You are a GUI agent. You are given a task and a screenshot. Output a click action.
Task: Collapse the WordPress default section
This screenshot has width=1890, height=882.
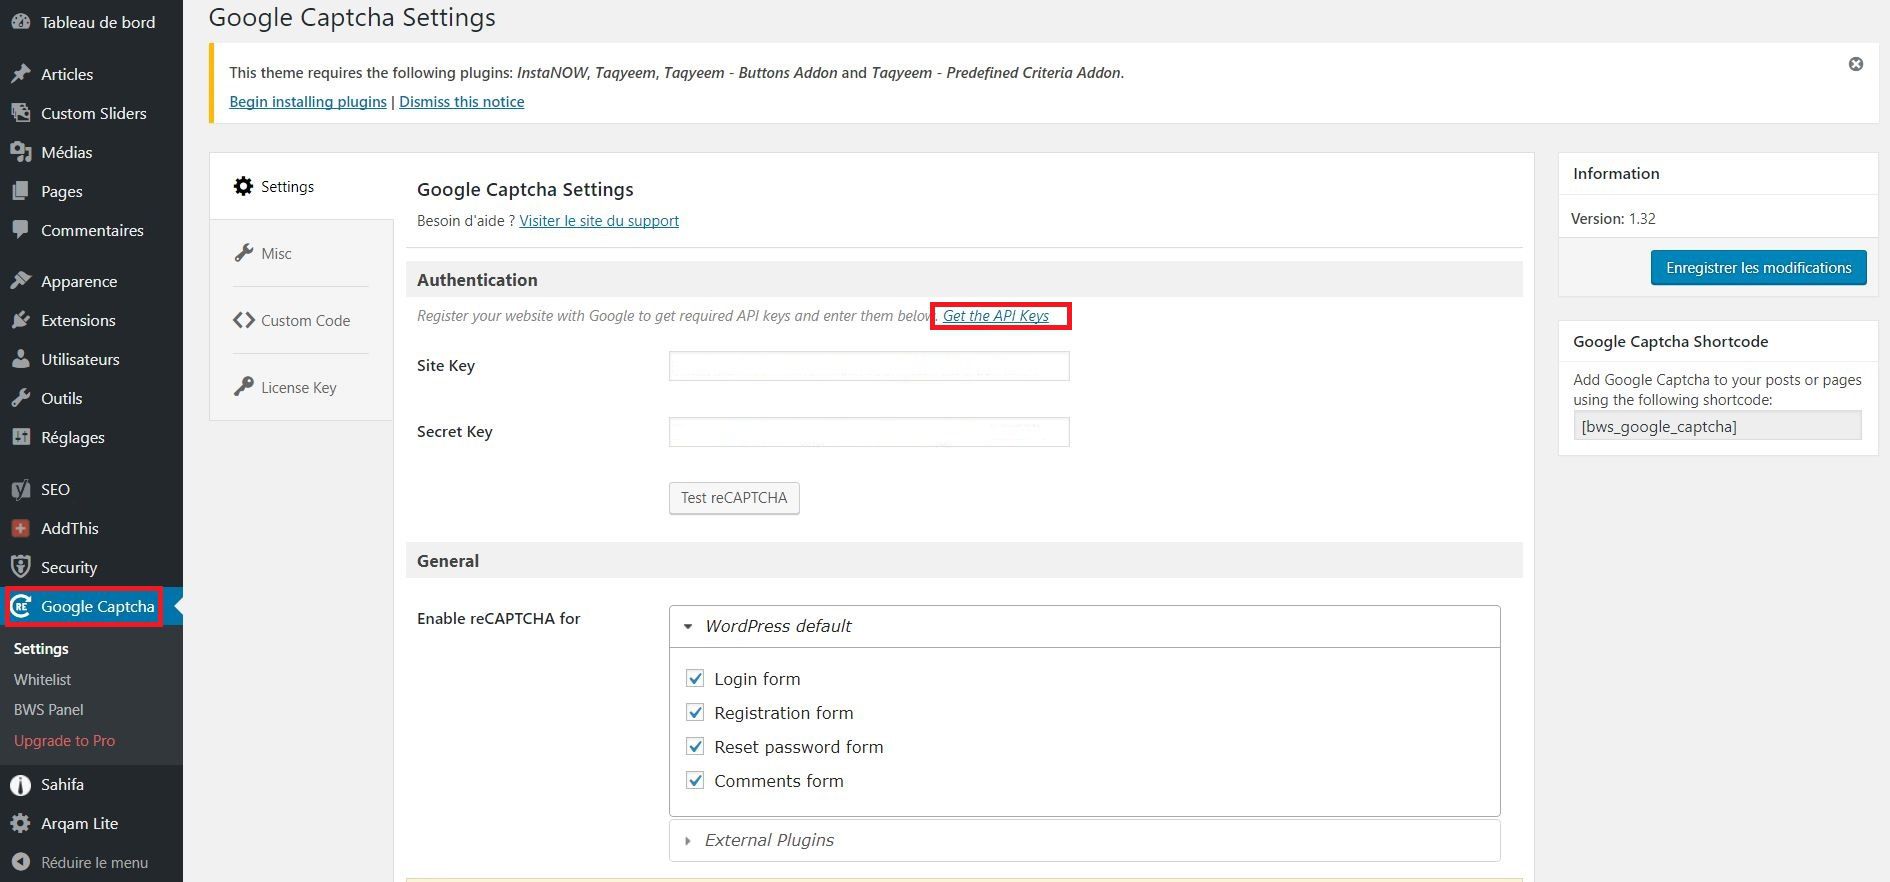pos(1084,626)
